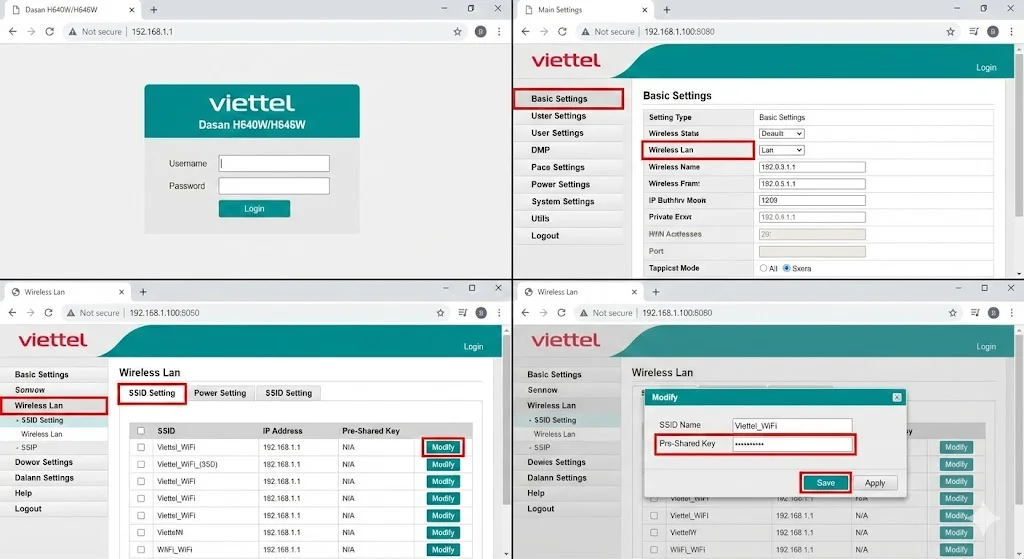Screen dimensions: 1024x559
Task: Open the profile avatar in the Main Settings window
Action: point(993,31)
